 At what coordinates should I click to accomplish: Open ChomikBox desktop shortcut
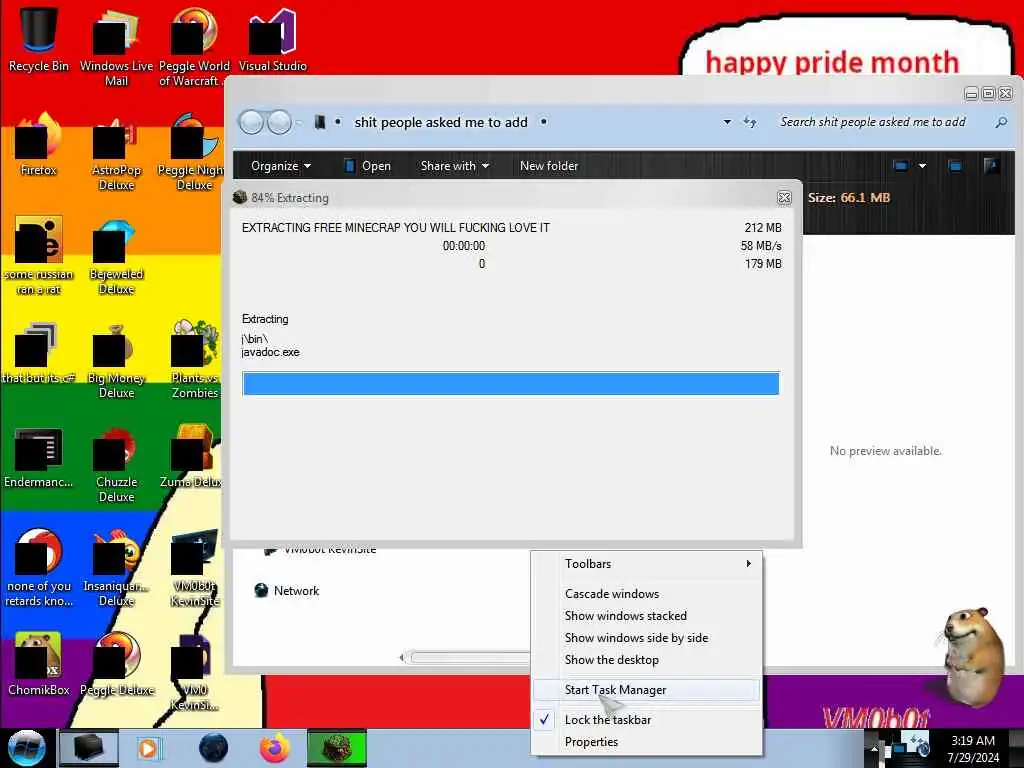click(38, 664)
